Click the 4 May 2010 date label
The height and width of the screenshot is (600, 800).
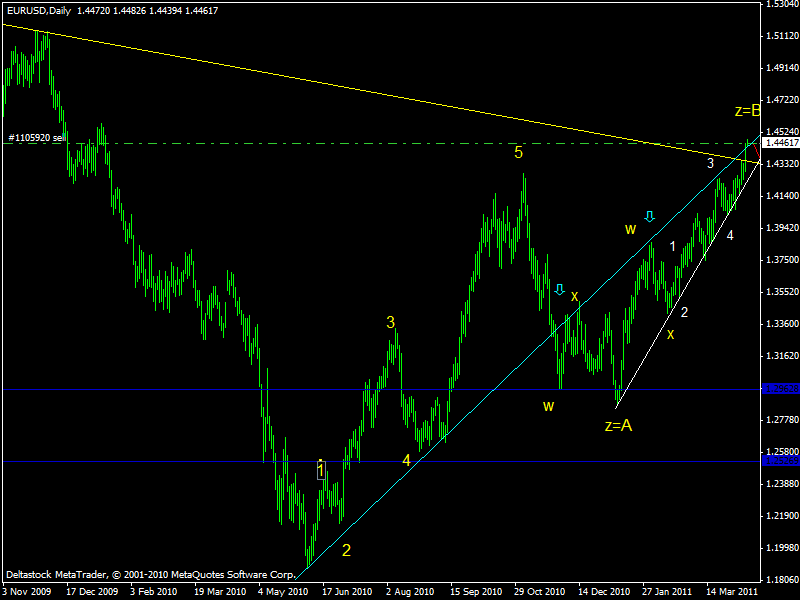click(x=283, y=591)
